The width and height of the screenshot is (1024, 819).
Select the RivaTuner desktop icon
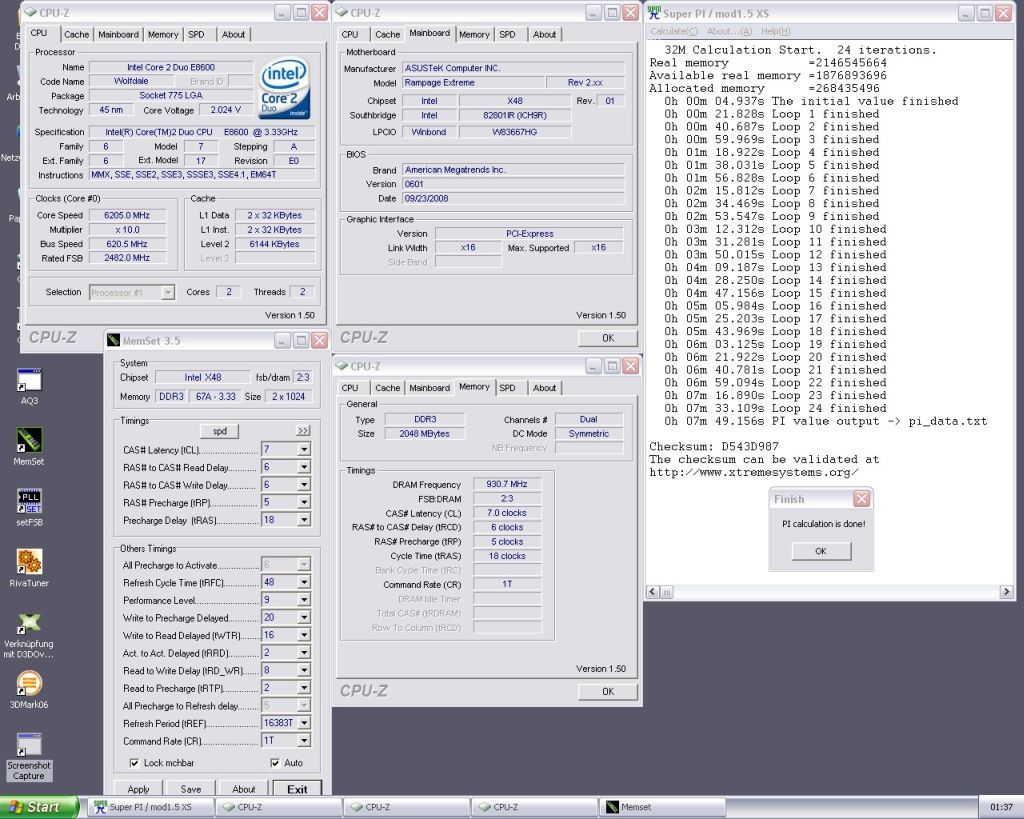(29, 568)
